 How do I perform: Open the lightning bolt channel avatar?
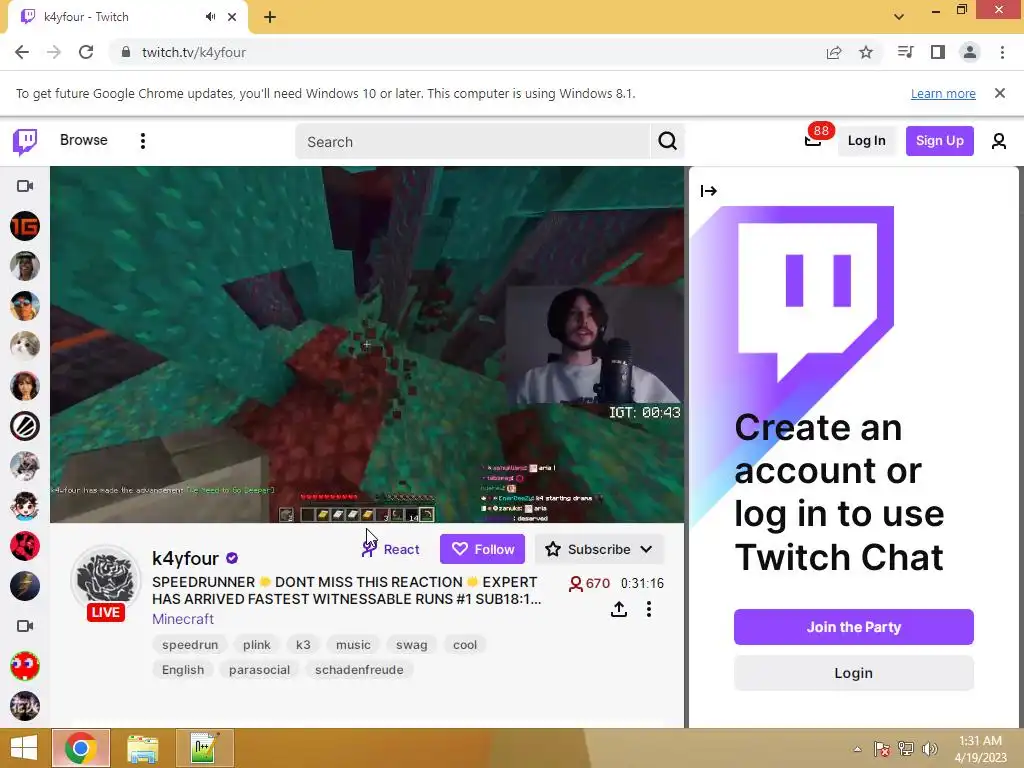25,586
